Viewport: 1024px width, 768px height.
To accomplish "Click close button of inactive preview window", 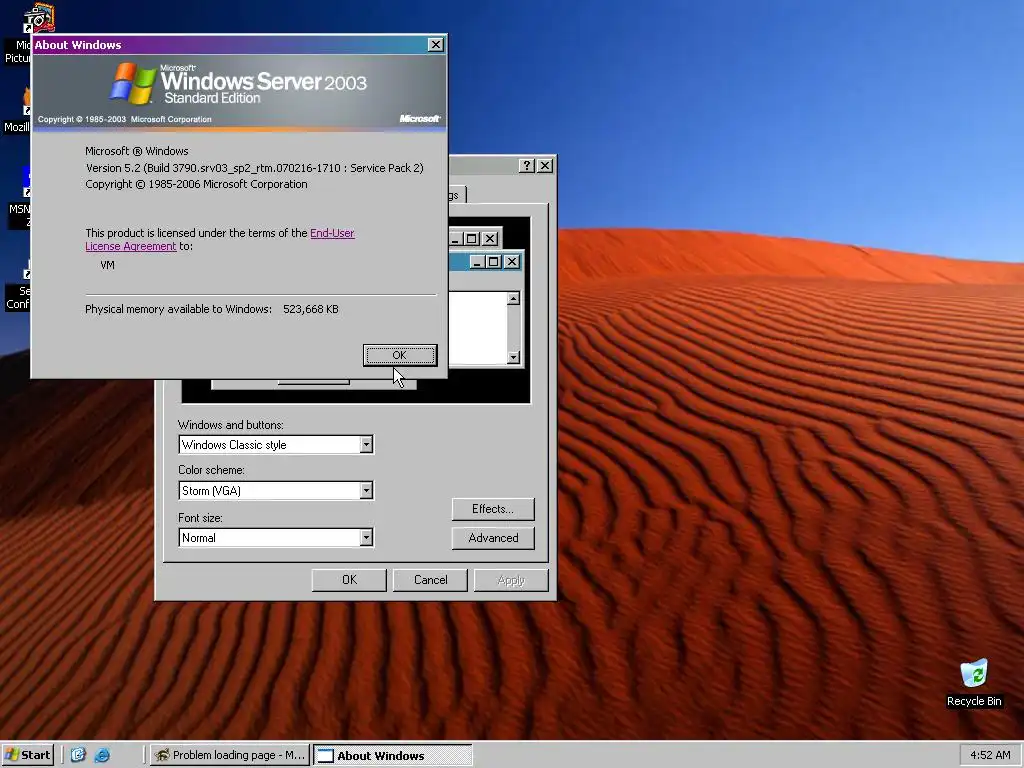I will click(490, 239).
